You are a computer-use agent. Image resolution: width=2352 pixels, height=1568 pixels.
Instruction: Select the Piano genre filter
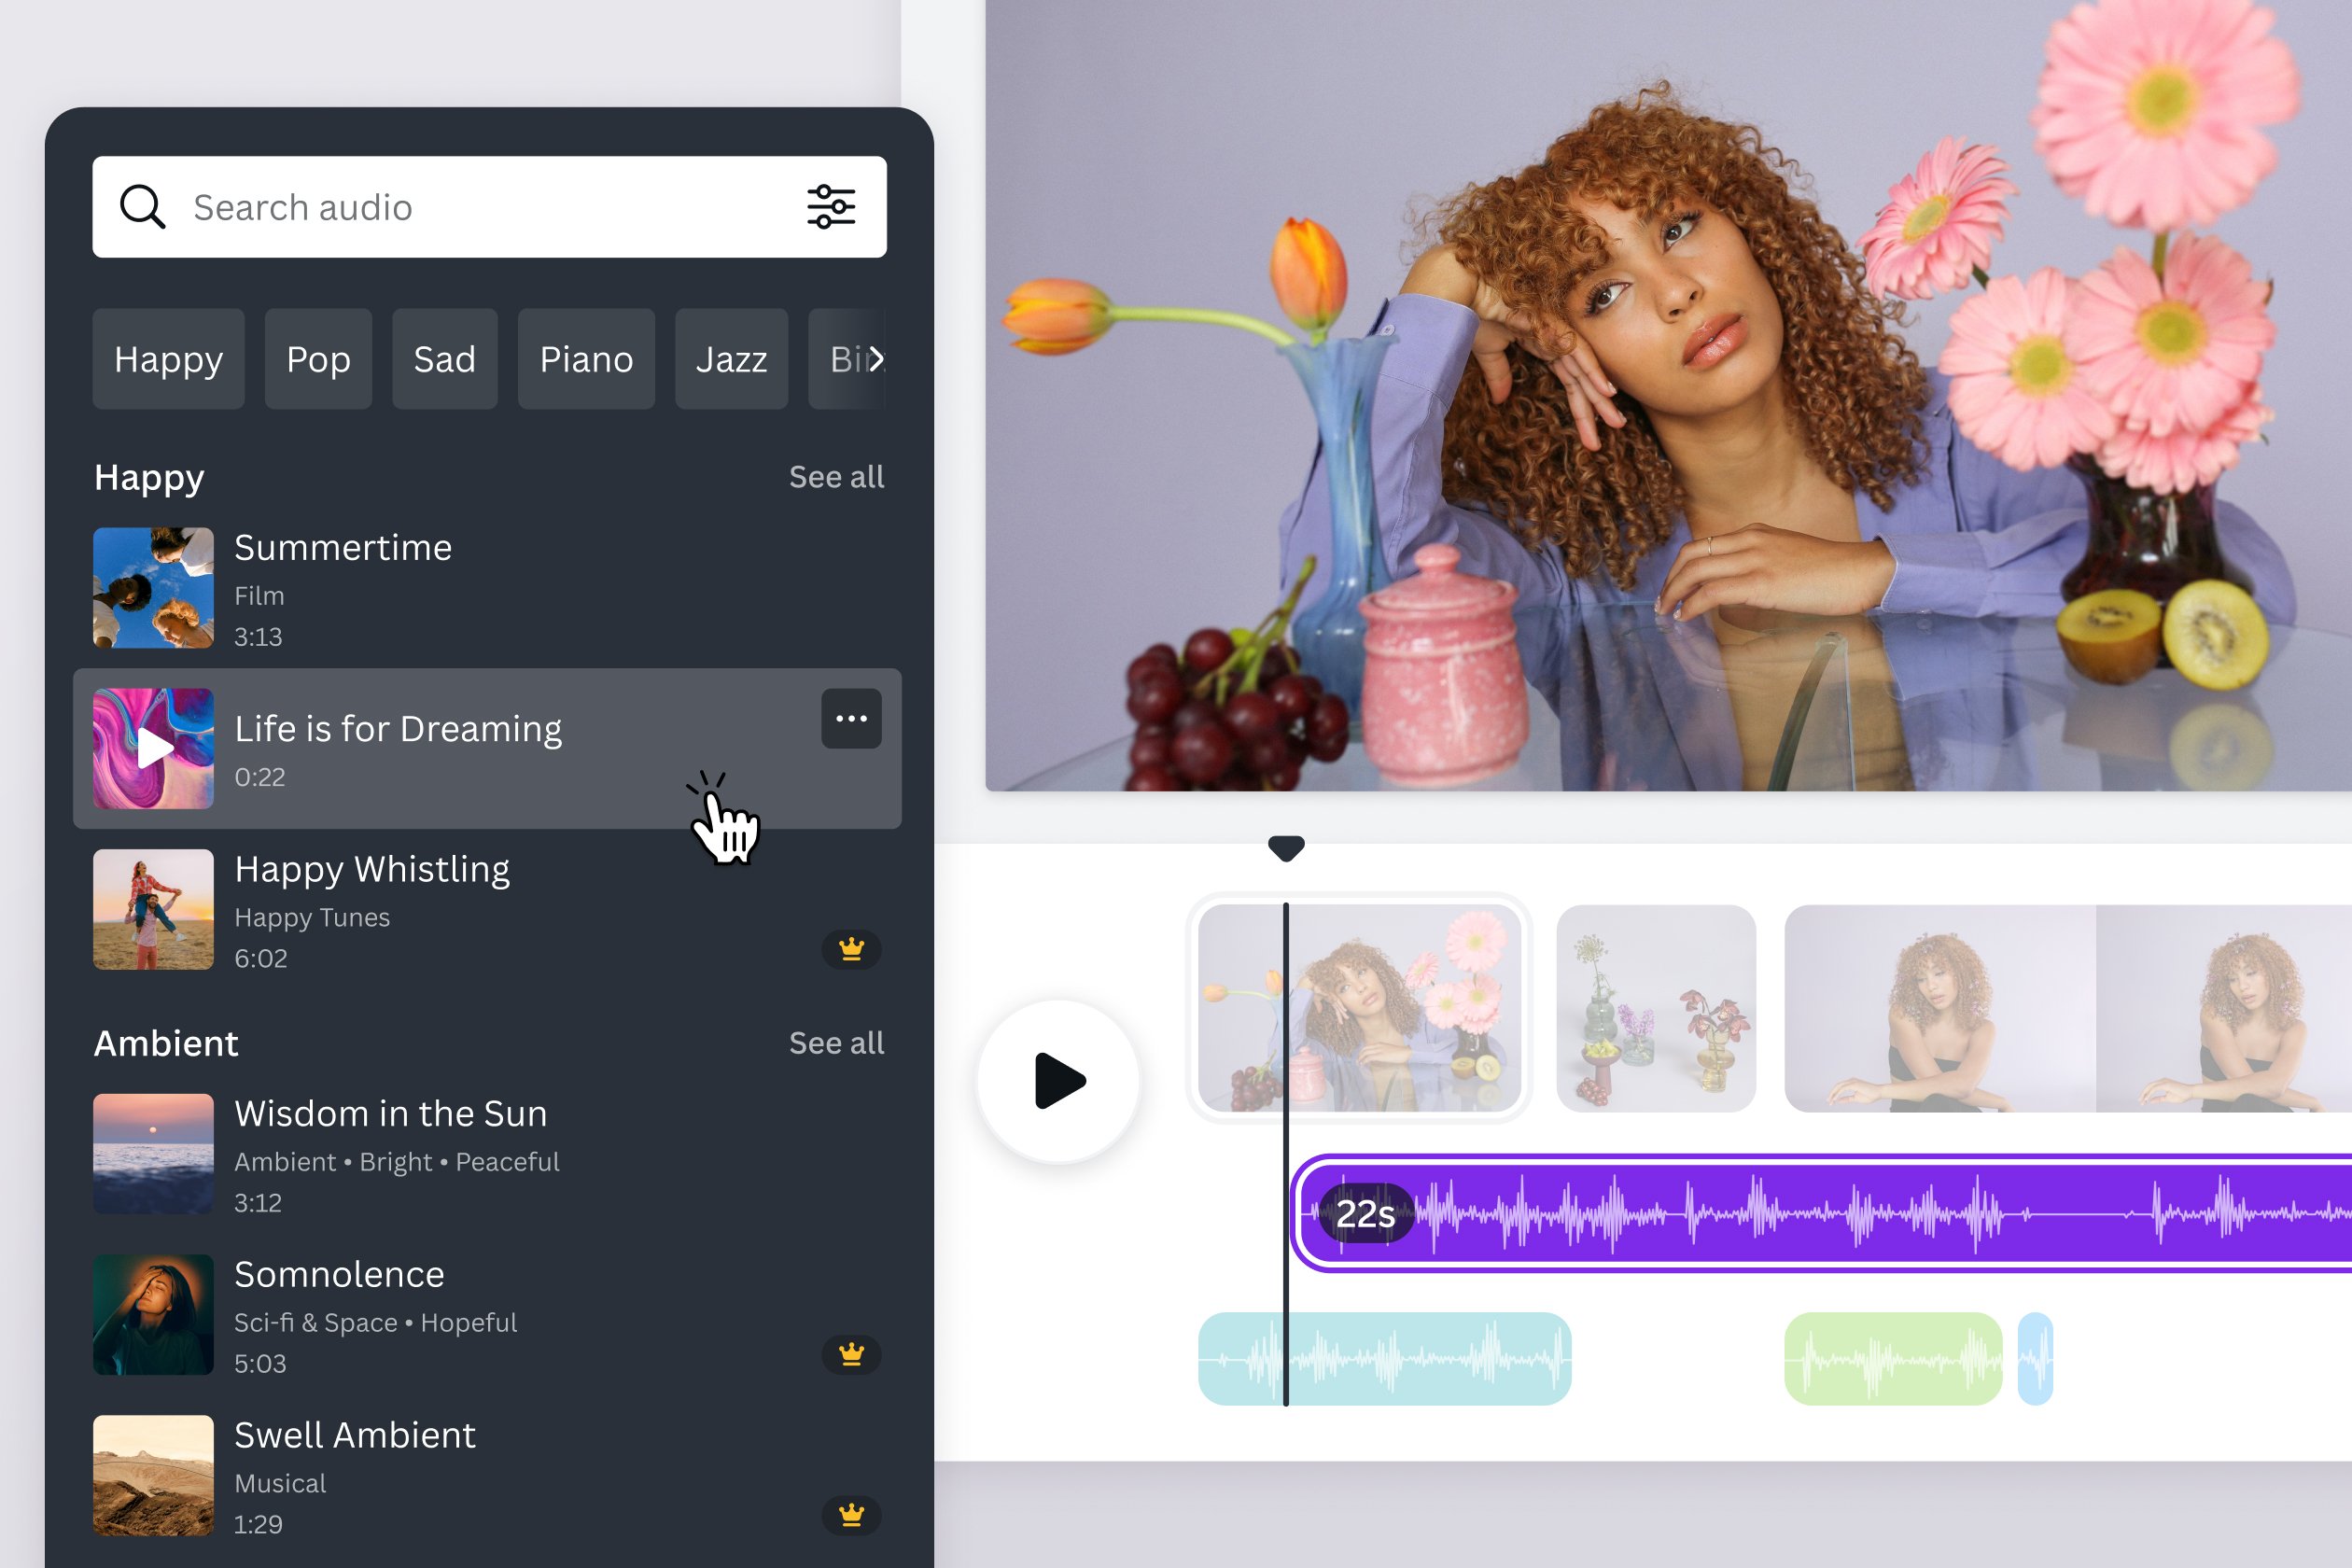(x=584, y=358)
